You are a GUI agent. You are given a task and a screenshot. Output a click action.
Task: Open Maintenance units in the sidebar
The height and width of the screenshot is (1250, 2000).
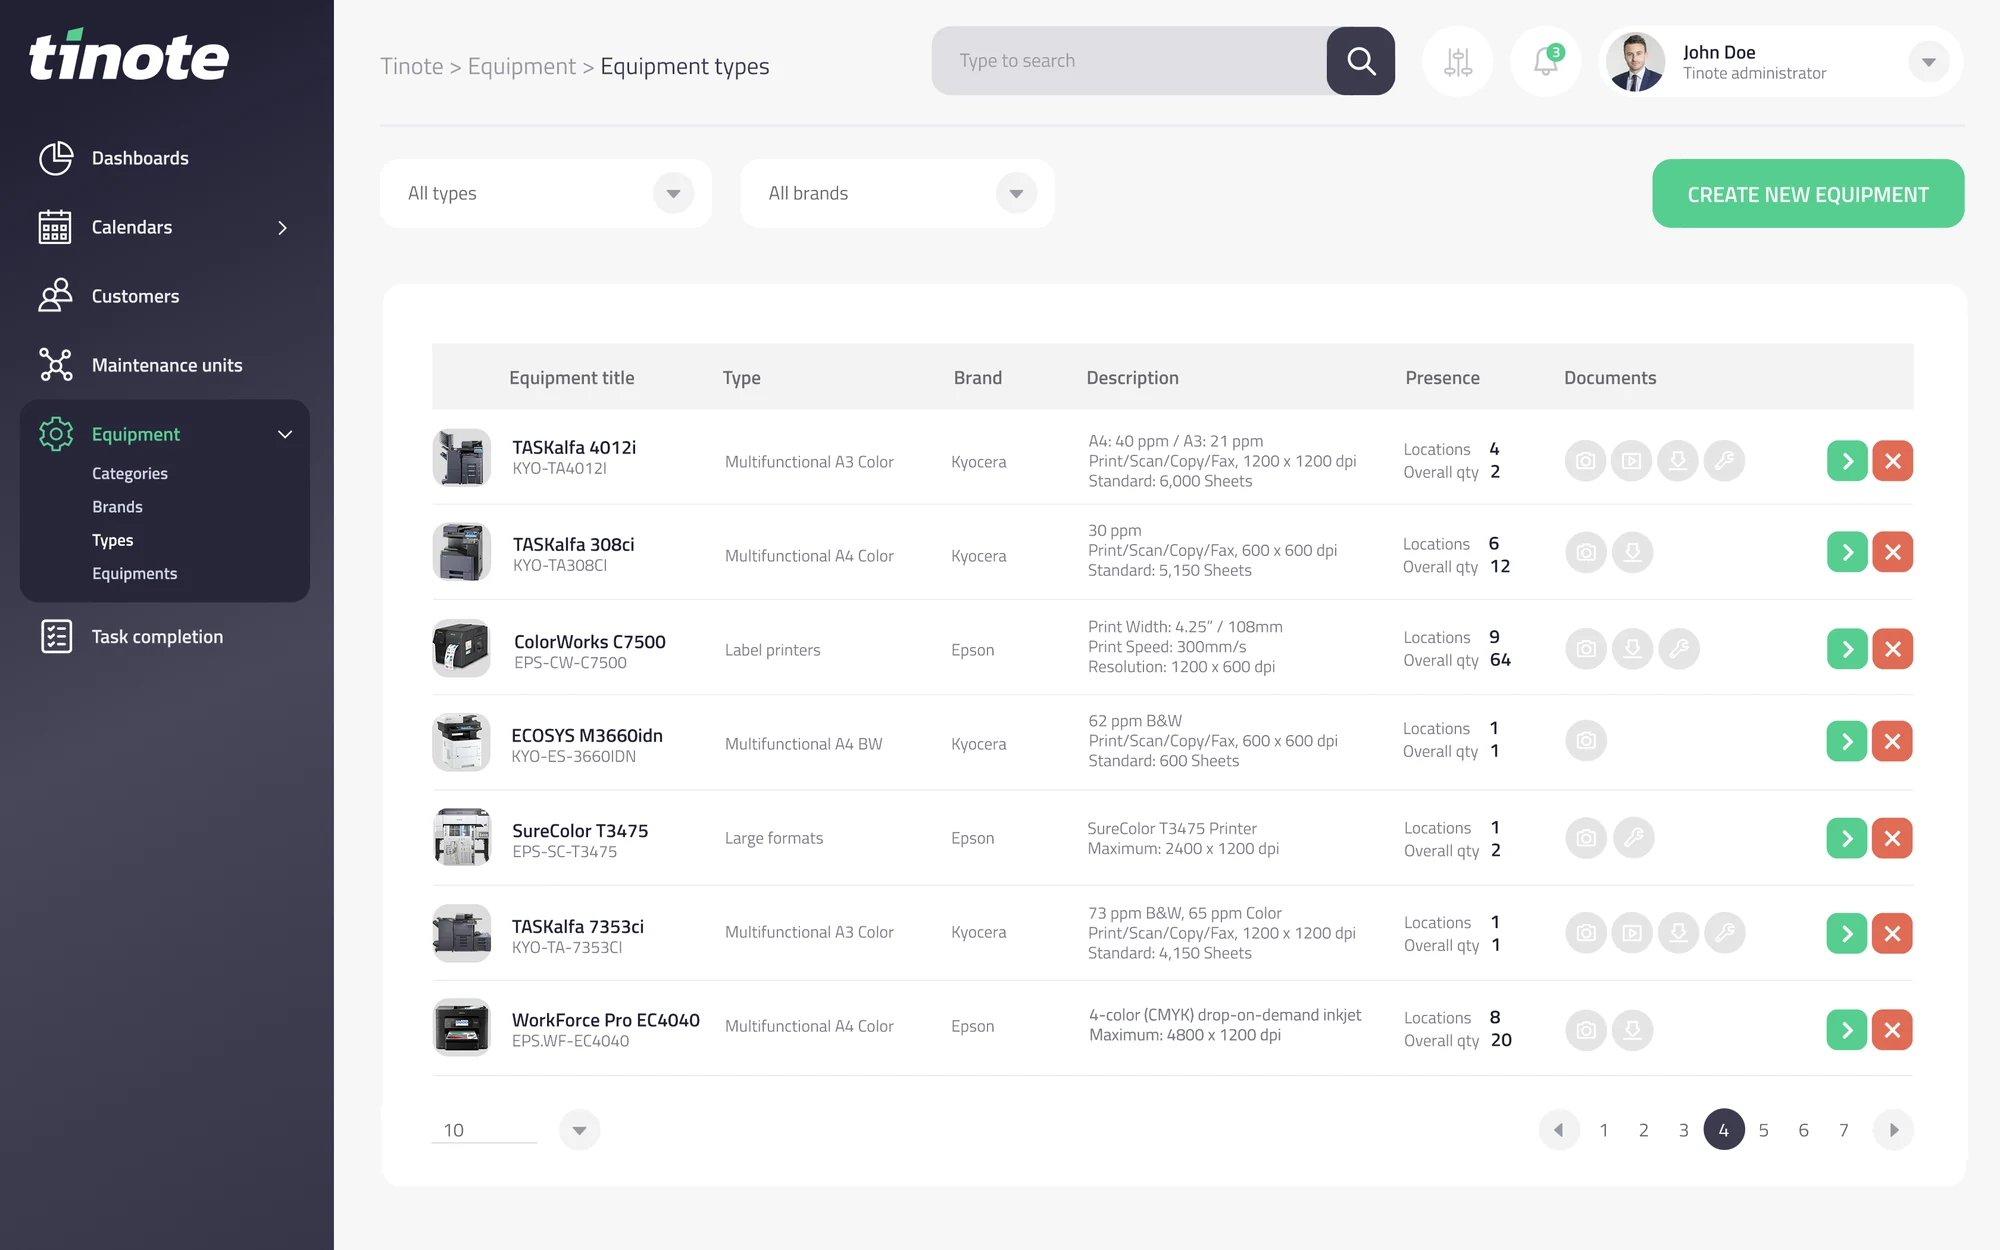click(167, 365)
